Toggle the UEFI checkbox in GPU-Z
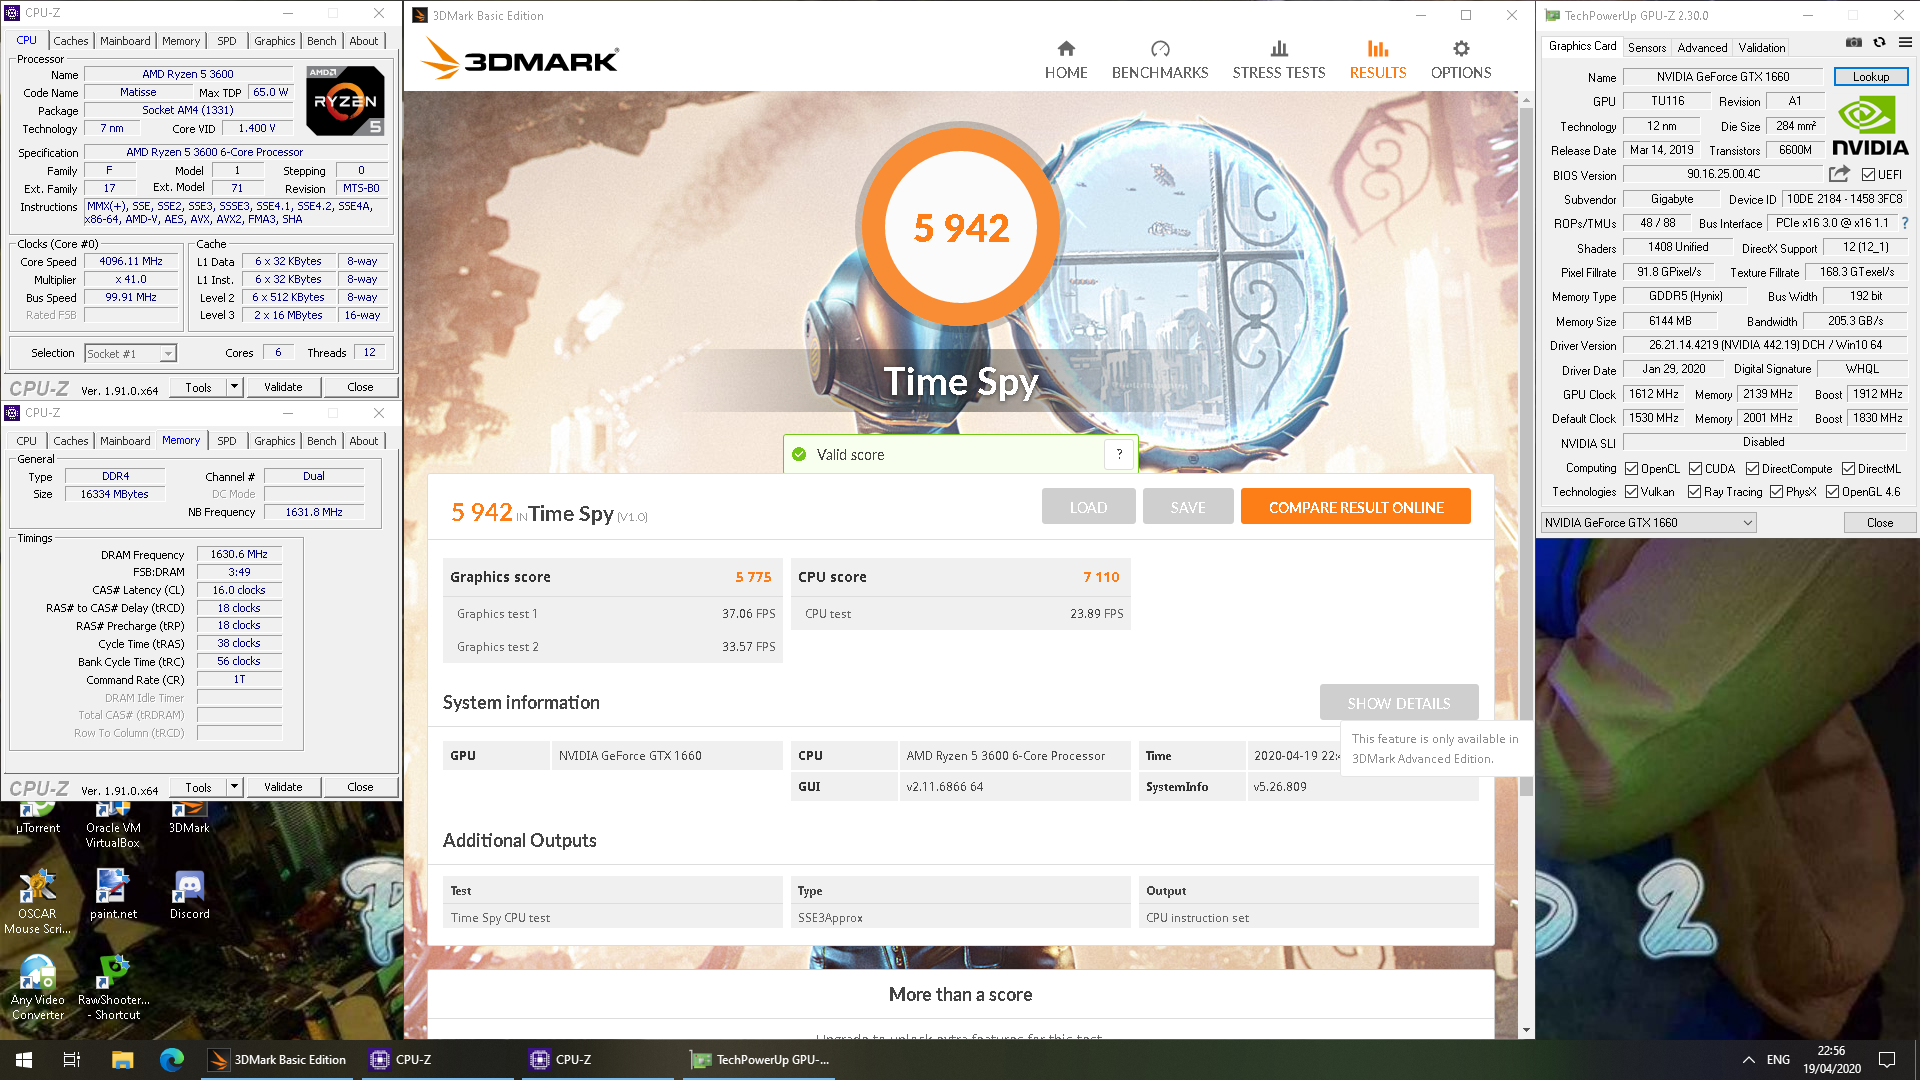 pos(1868,175)
